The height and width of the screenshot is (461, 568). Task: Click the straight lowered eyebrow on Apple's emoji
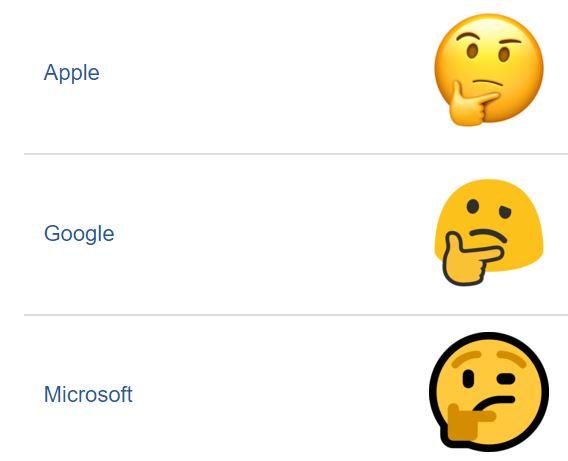click(x=510, y=42)
